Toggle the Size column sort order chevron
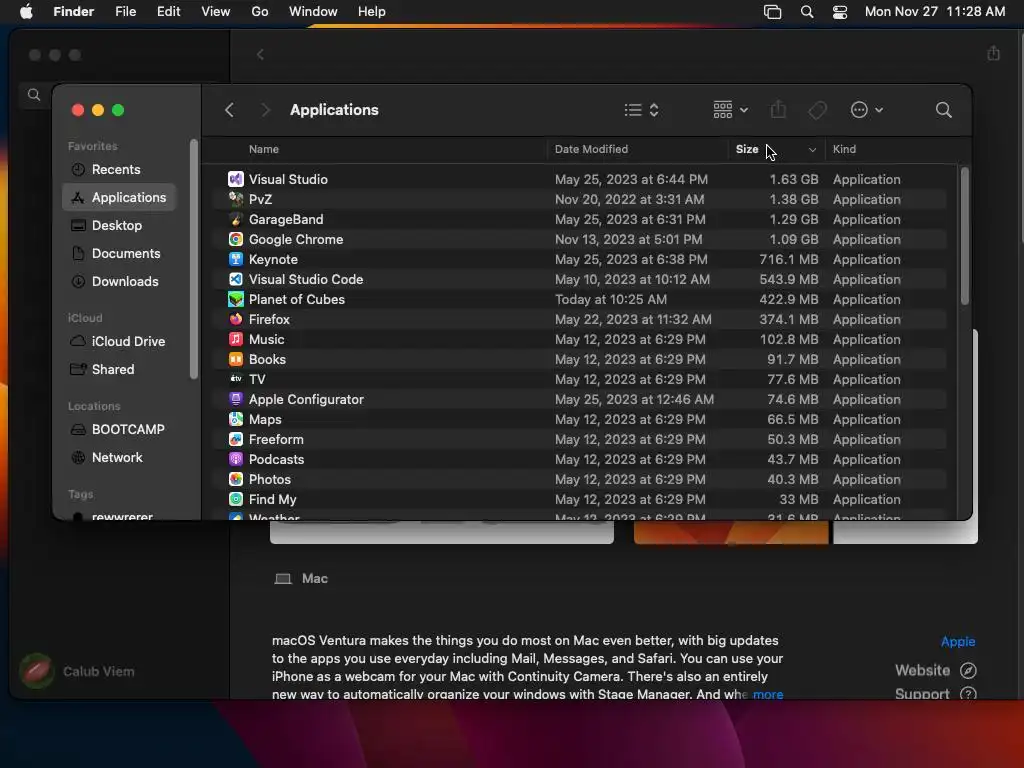The width and height of the screenshot is (1024, 768). 812,150
